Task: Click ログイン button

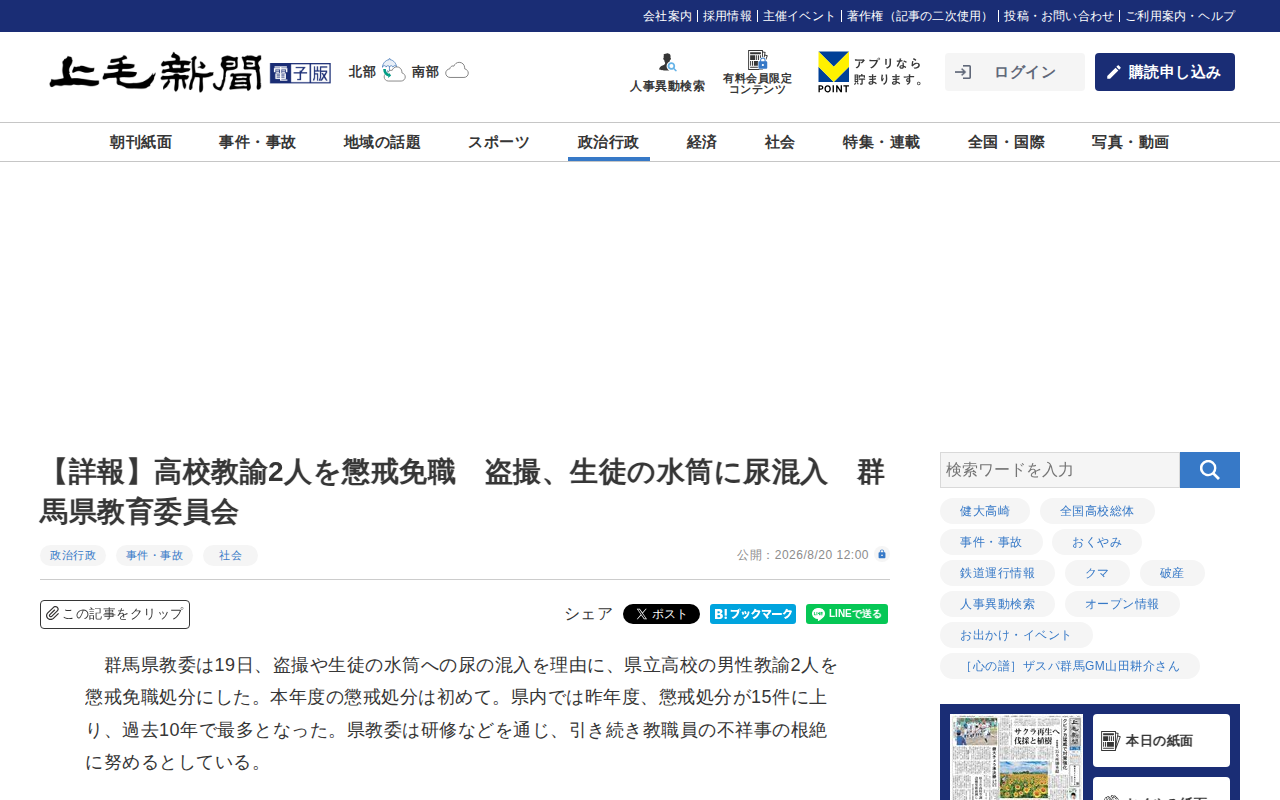Action: [1015, 72]
